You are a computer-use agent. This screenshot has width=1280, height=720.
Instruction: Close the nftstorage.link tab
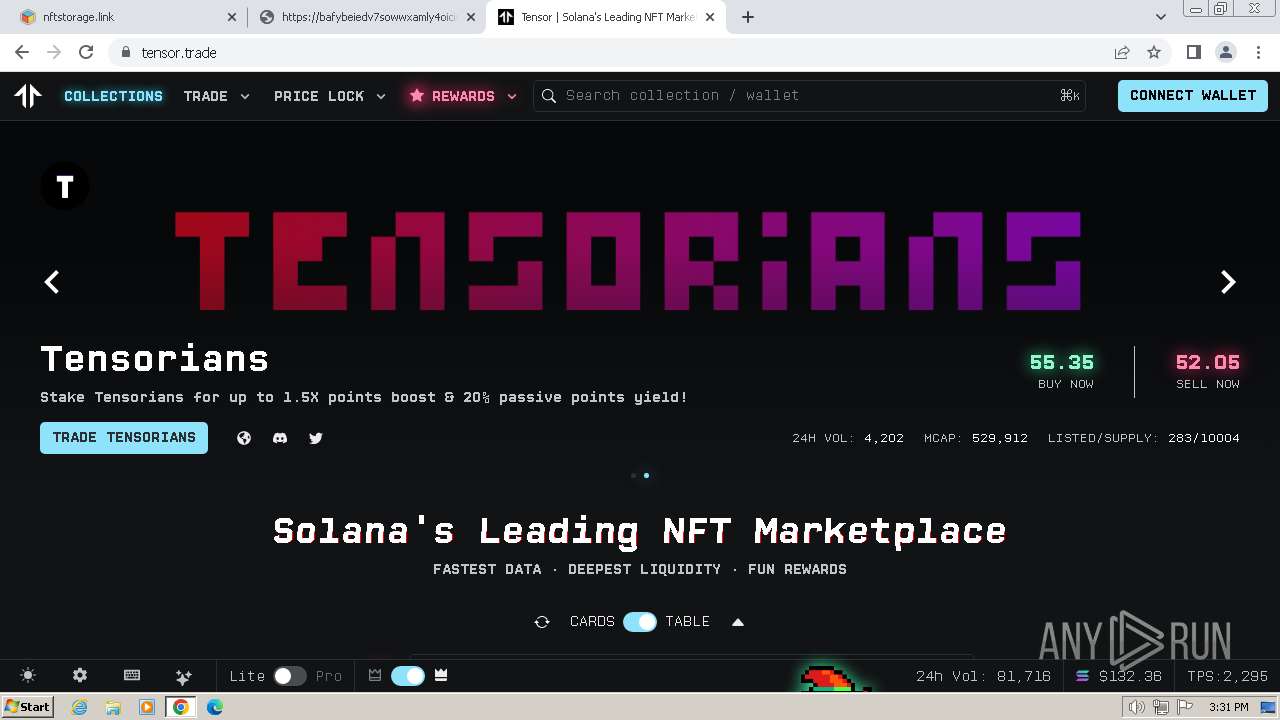(232, 17)
